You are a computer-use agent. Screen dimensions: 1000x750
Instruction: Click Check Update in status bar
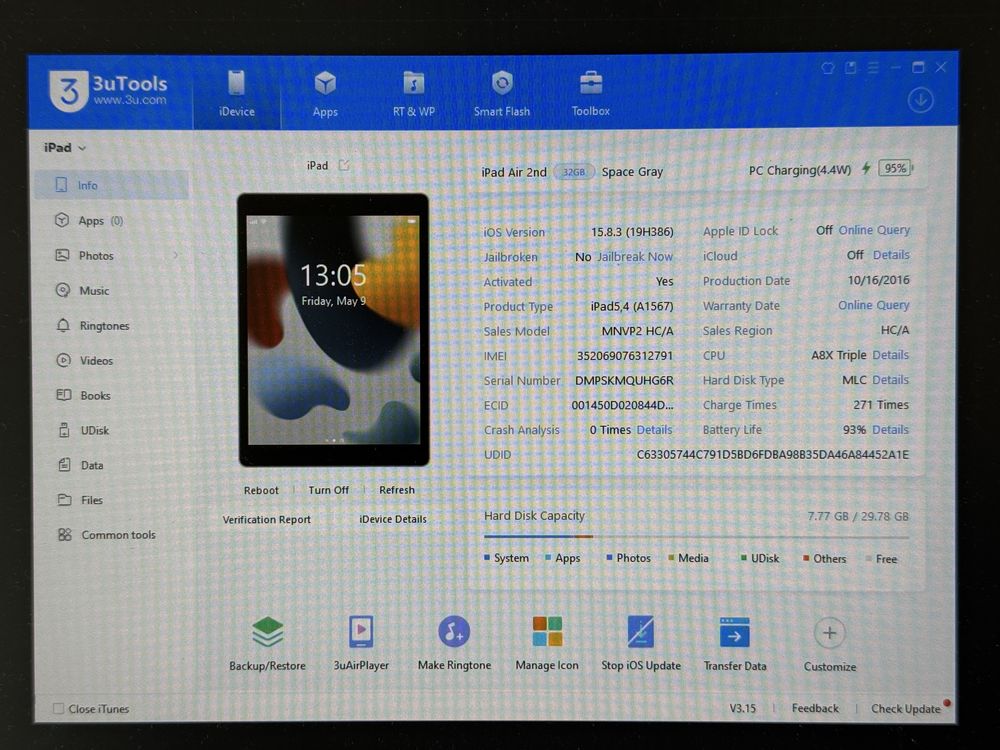click(906, 709)
